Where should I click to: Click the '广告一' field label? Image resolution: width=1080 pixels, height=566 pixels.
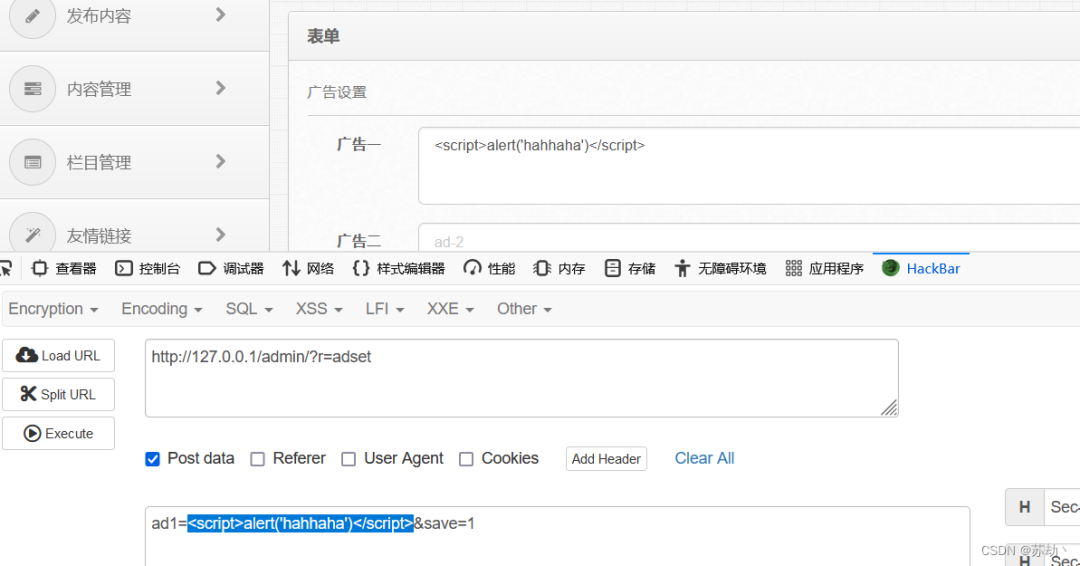pyautogui.click(x=358, y=145)
